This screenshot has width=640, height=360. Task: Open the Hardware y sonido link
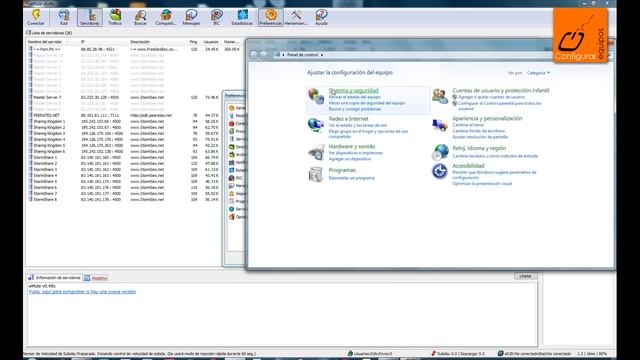352,146
